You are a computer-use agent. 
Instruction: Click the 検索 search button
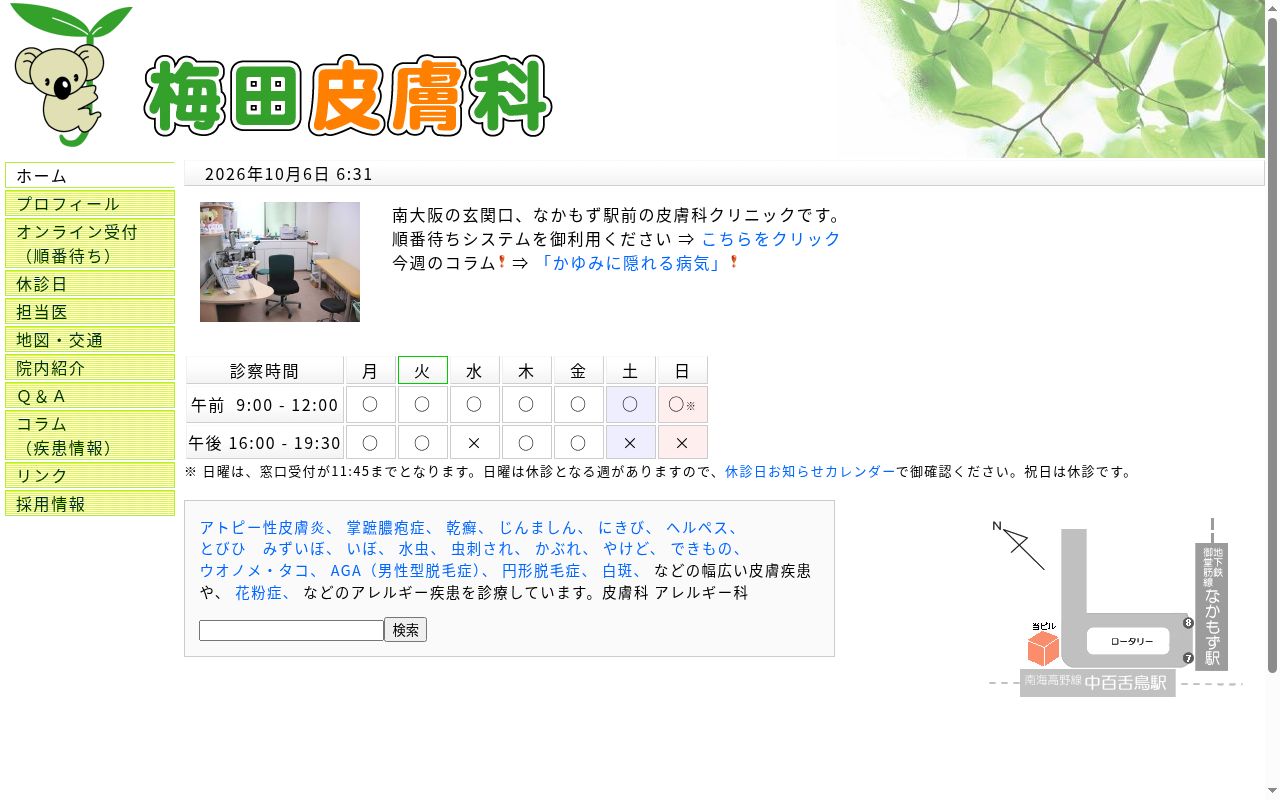coord(405,630)
